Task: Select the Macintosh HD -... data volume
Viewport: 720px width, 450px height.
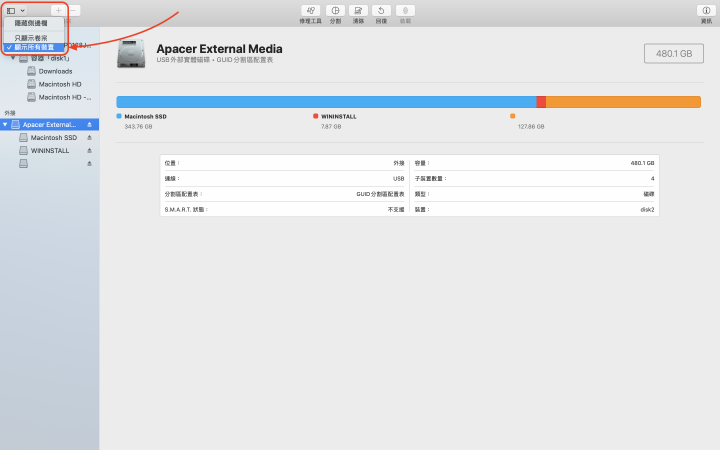Action: point(65,97)
